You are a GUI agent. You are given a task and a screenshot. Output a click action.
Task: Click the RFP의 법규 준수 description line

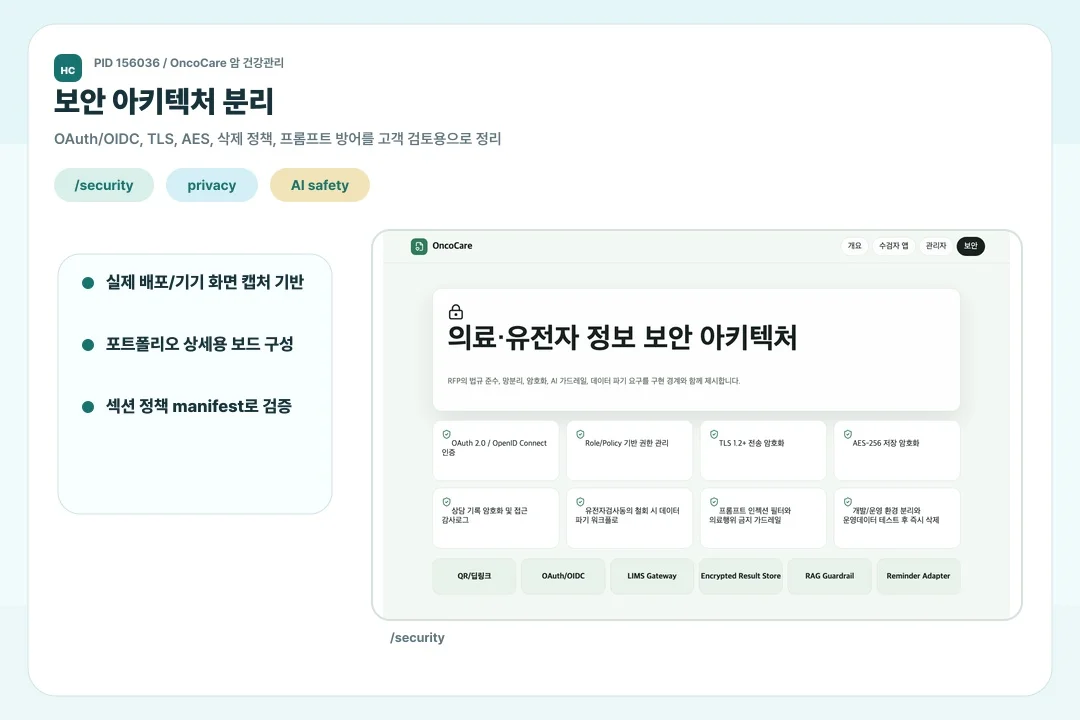tap(594, 381)
